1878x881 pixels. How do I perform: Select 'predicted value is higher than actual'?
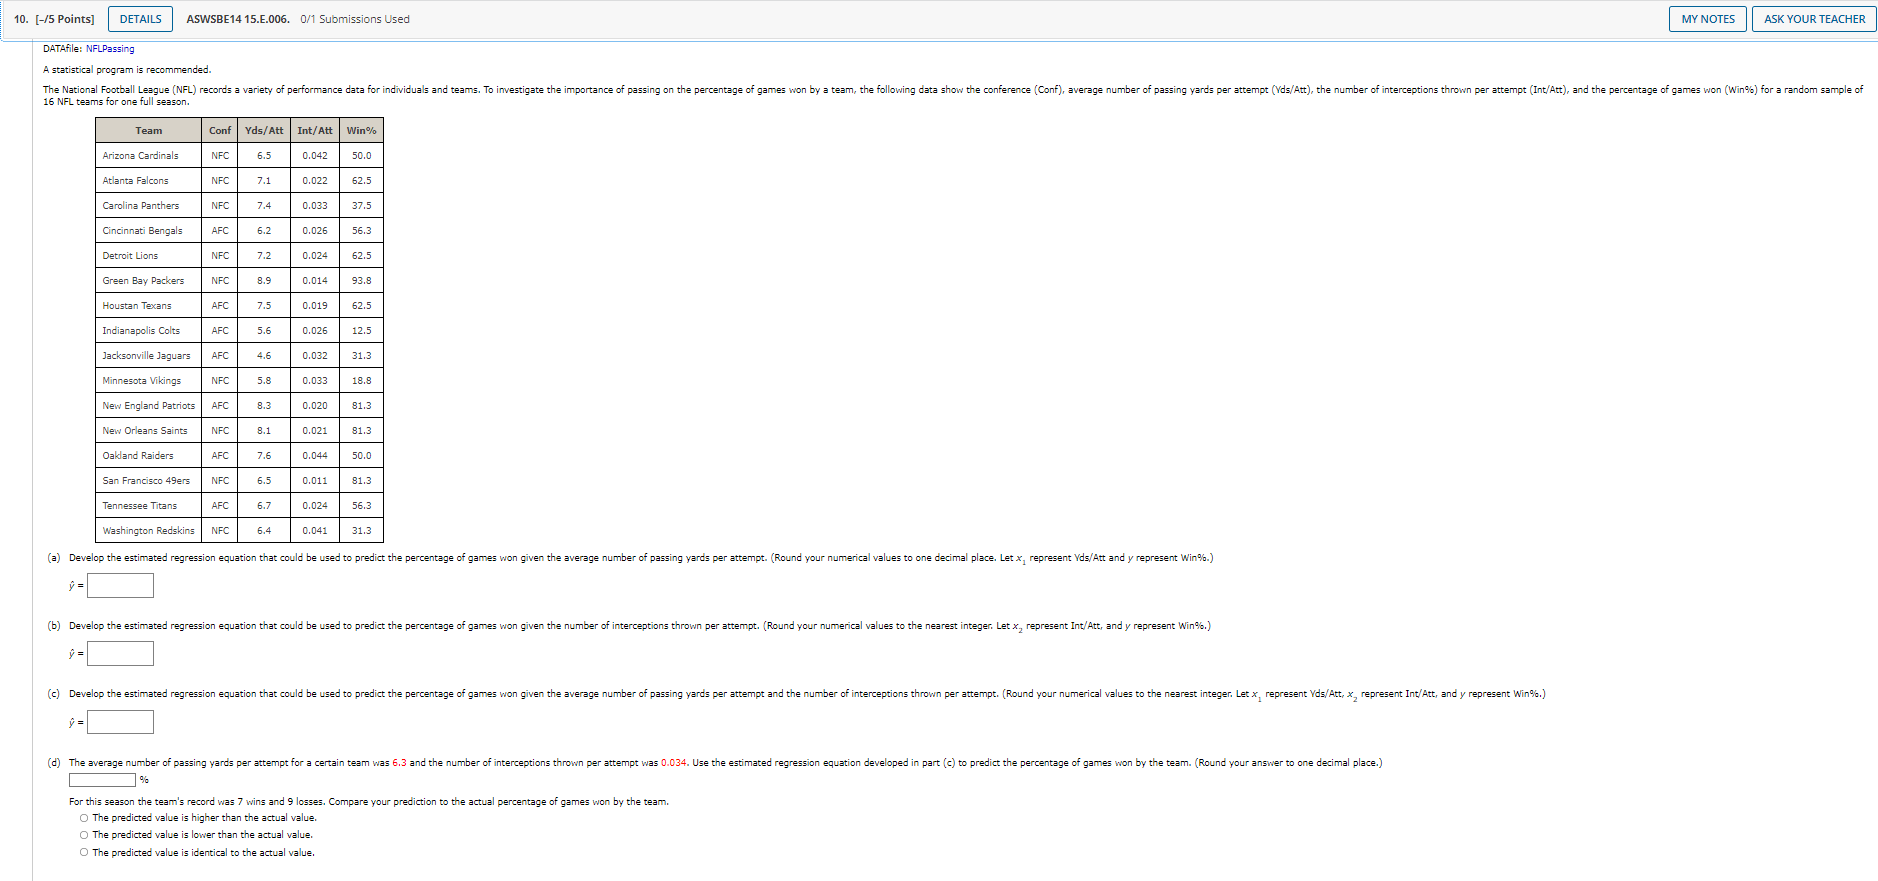pyautogui.click(x=84, y=818)
